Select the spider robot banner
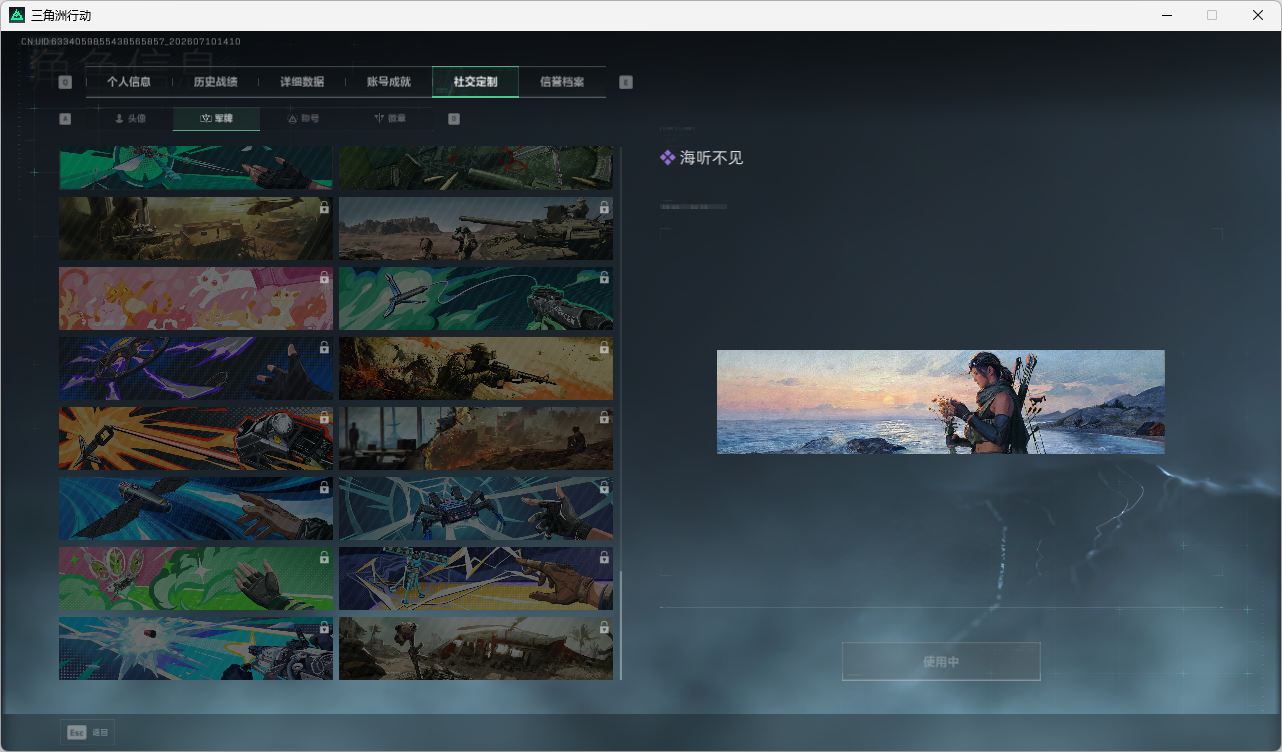 click(x=476, y=508)
